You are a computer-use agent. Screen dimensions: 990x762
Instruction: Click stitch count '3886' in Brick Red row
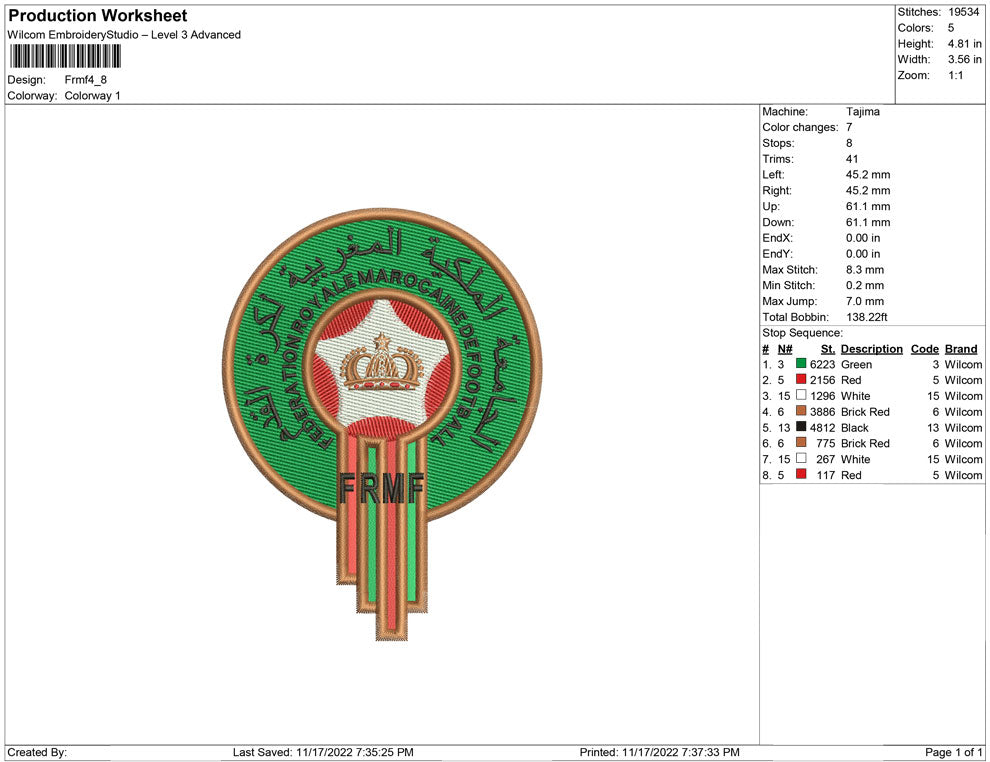tap(822, 412)
